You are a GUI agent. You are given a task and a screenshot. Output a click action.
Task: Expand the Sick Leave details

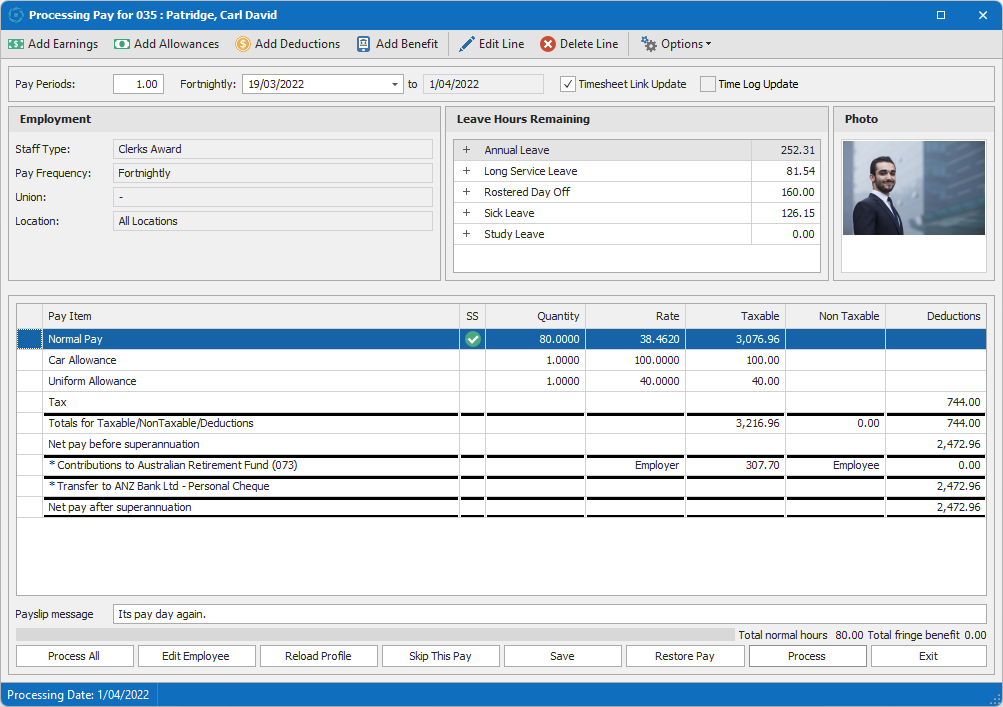(466, 213)
